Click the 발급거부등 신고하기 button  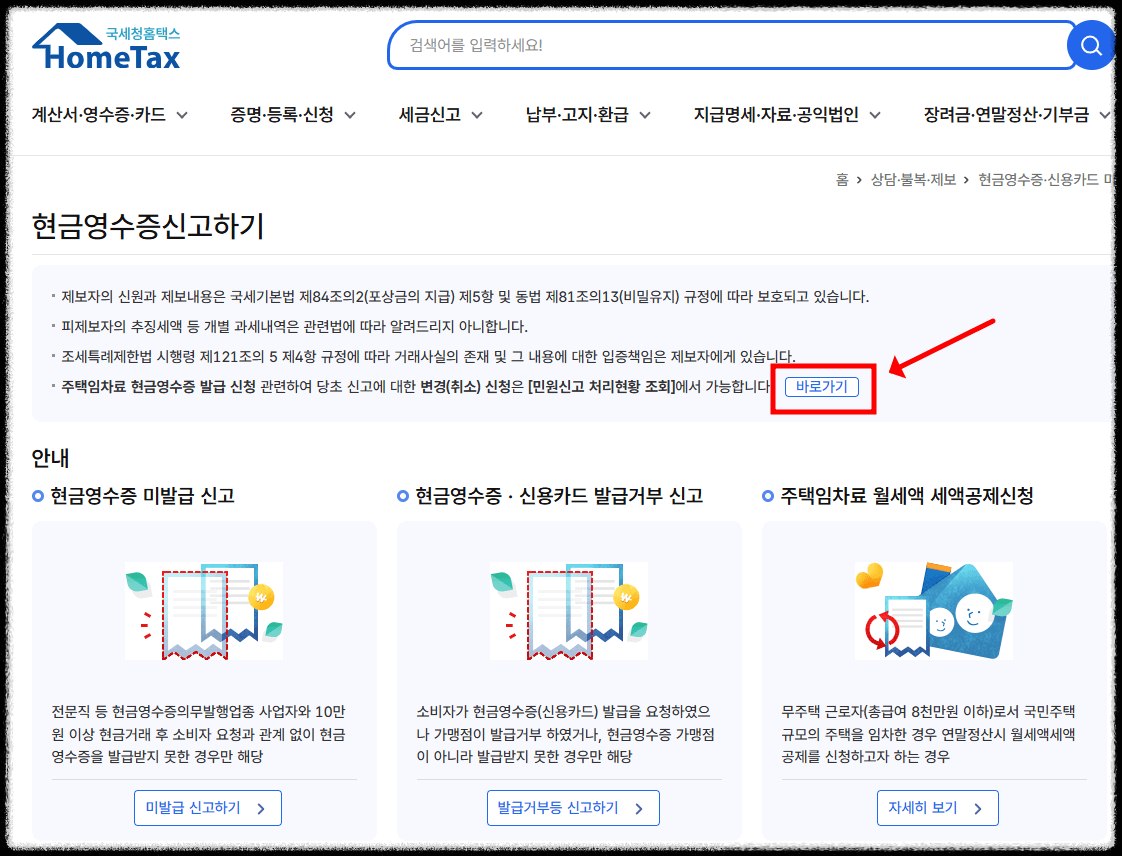pos(573,808)
